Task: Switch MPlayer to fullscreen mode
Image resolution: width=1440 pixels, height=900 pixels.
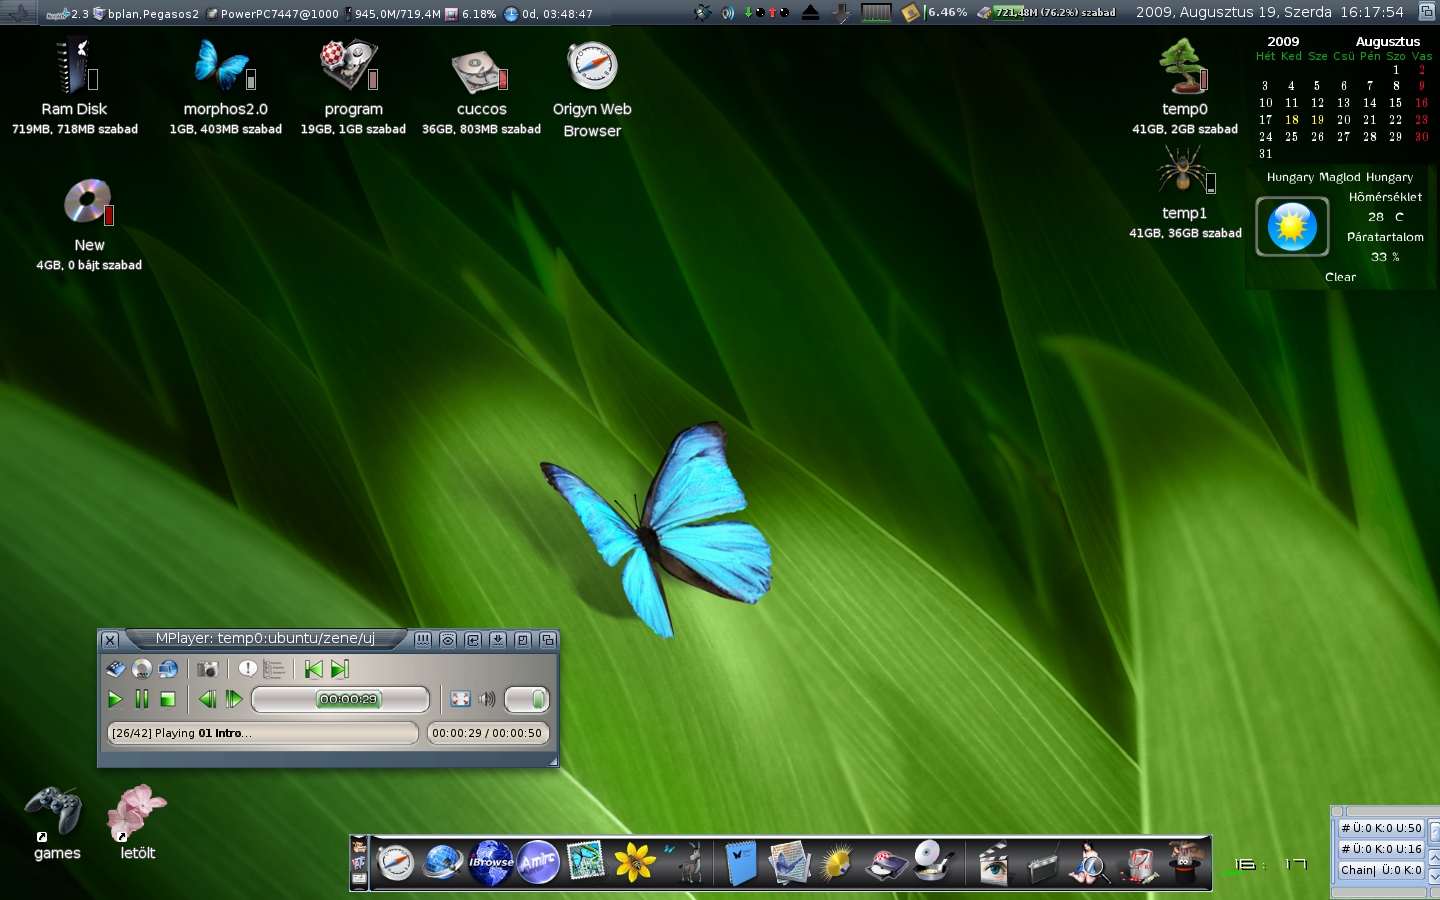Action: (459, 699)
